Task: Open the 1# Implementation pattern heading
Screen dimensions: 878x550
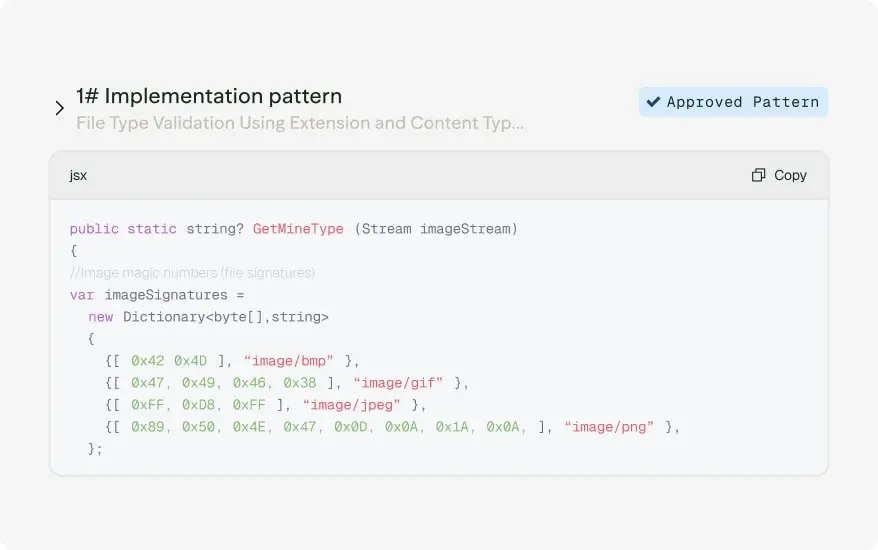Action: tap(209, 96)
